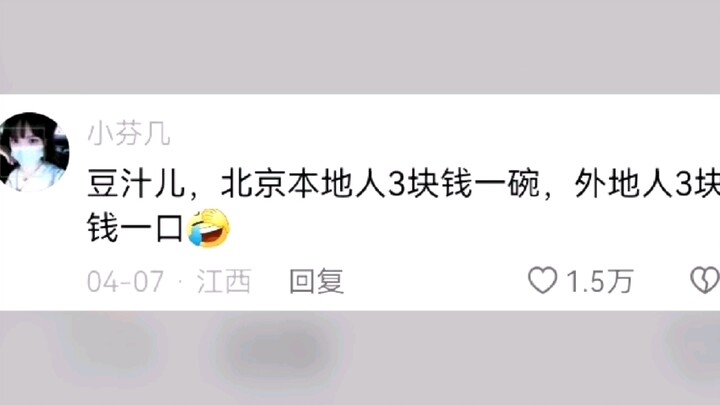The image size is (720, 405).
Task: Select the 04-07 date stamp
Action: tap(125, 281)
